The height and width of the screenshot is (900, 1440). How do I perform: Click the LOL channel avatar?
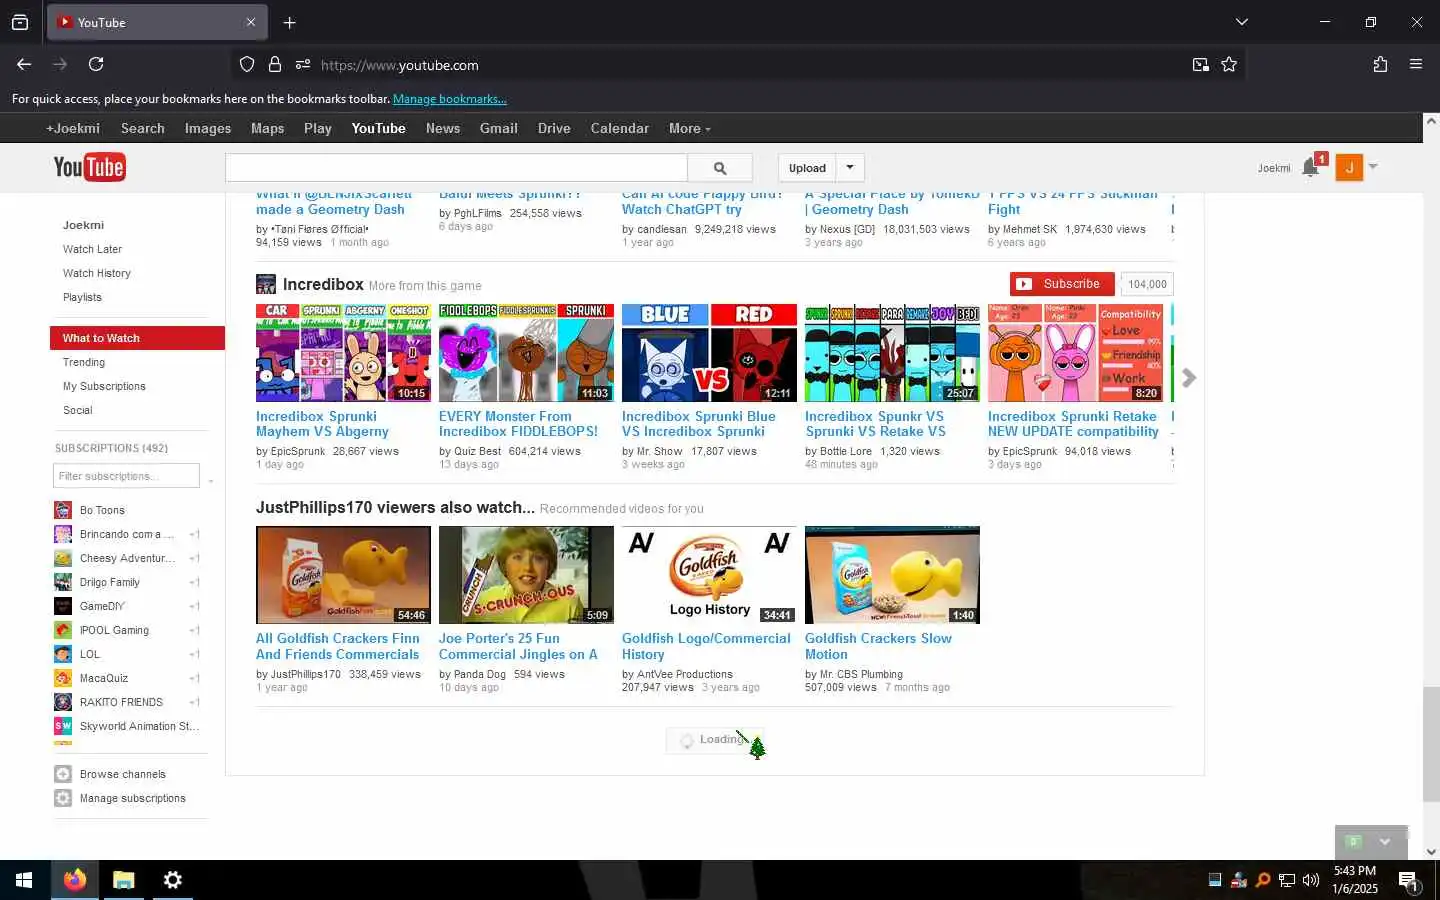(63, 654)
